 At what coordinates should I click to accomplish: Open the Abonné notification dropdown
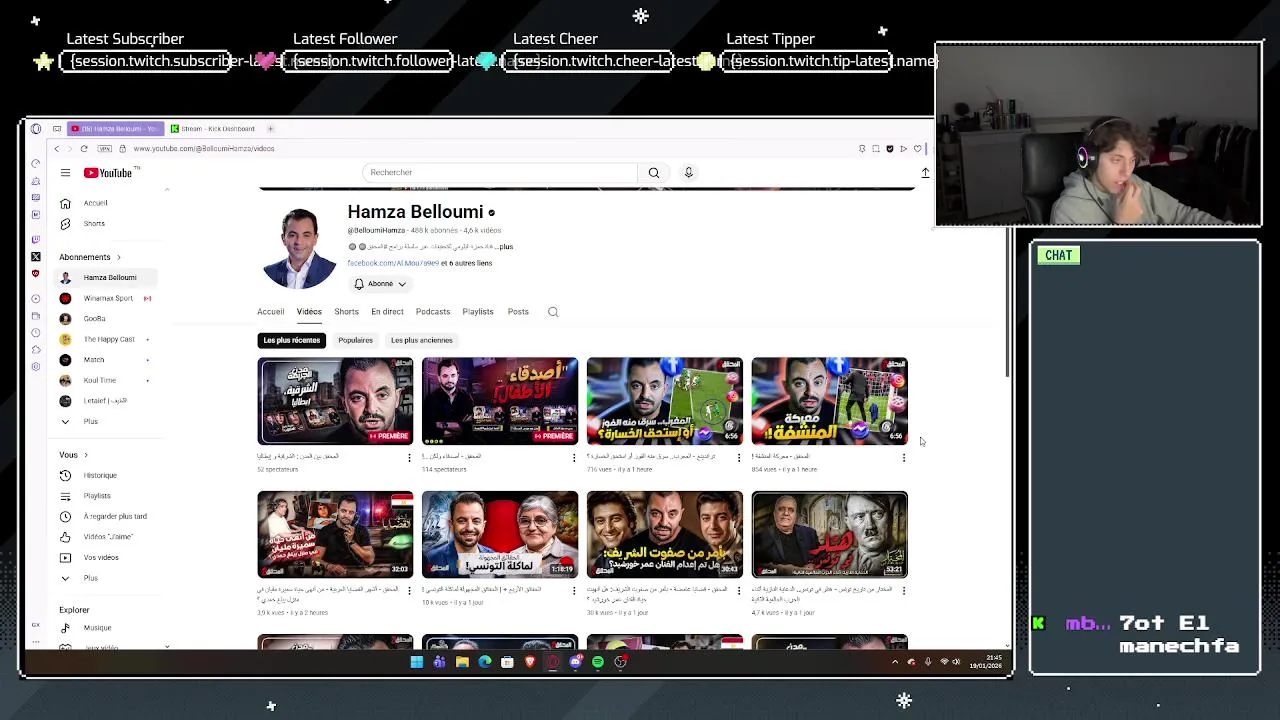coord(379,284)
